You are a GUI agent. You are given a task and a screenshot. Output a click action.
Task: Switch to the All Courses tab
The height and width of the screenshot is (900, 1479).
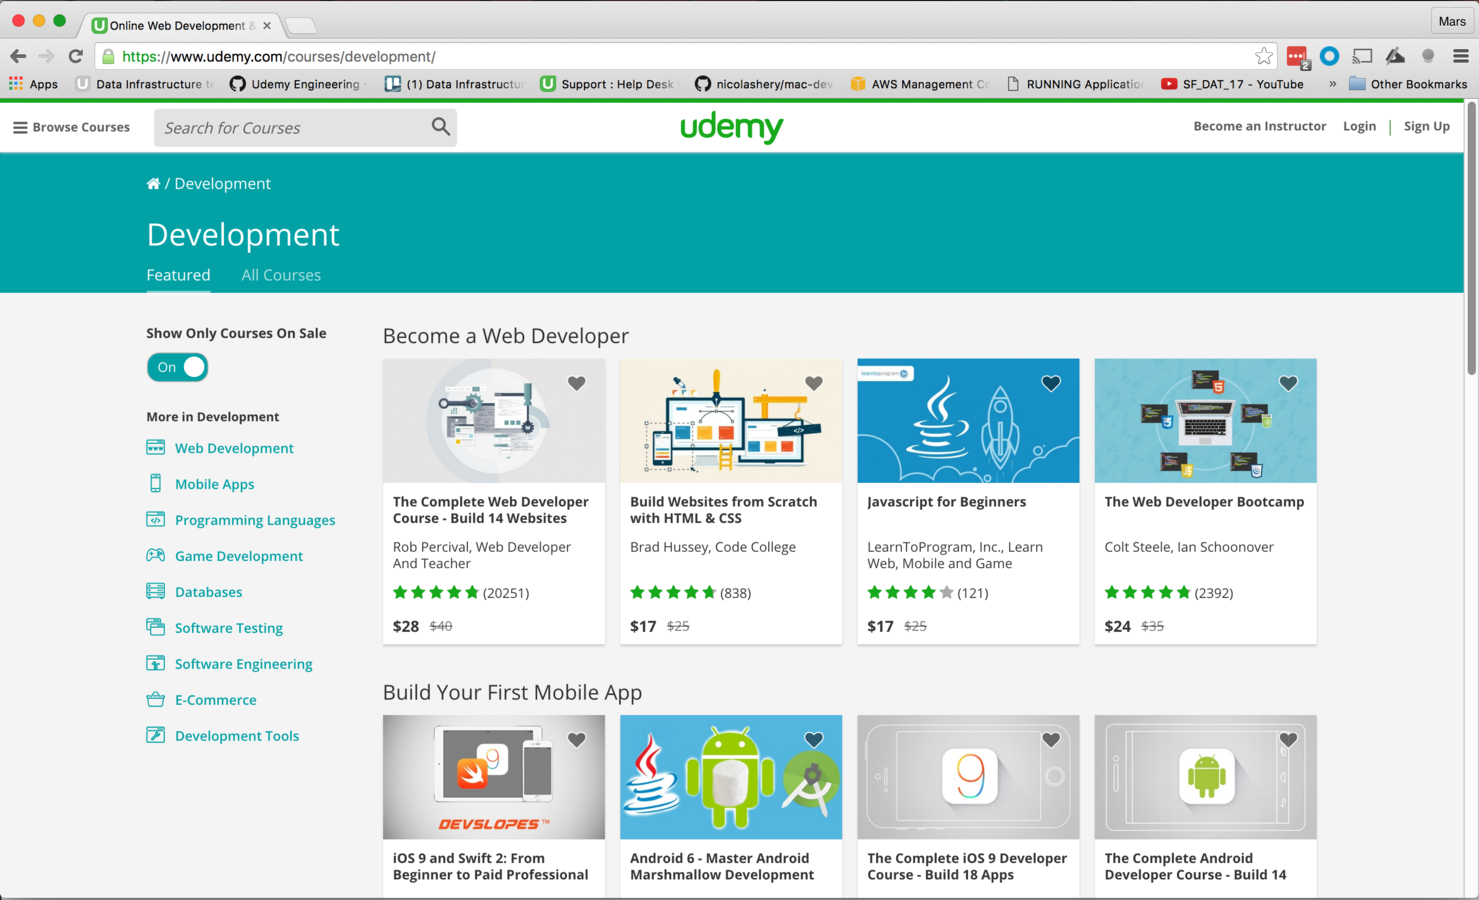281,275
